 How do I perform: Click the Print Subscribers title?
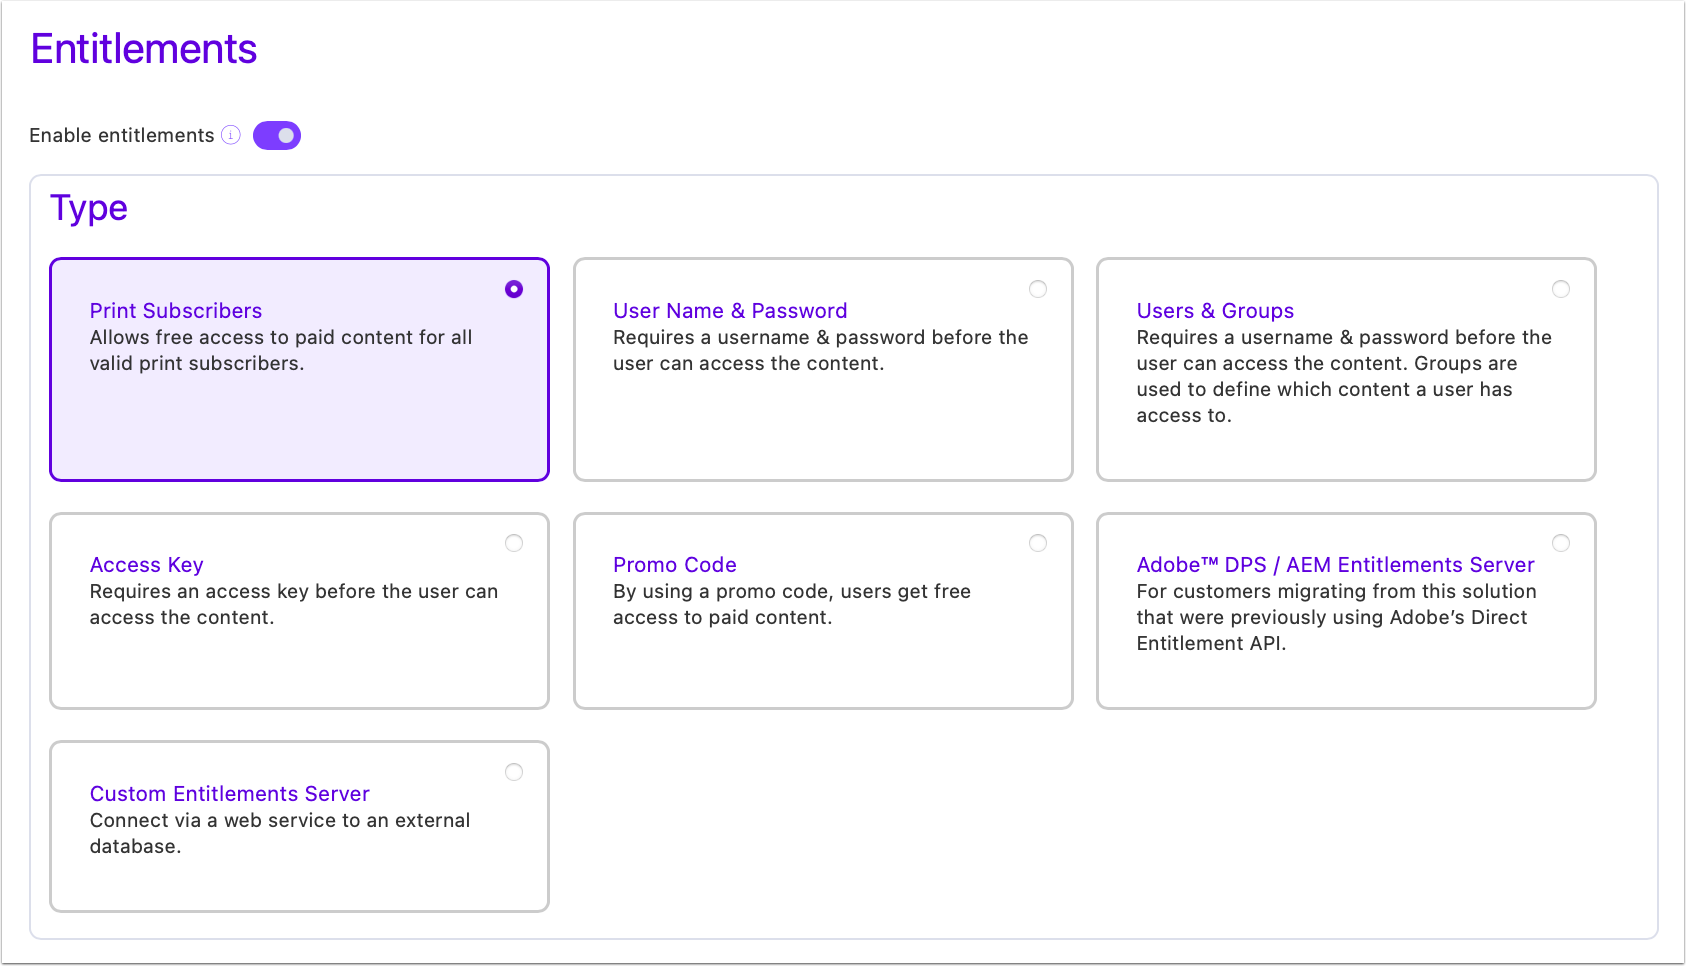pyautogui.click(x=176, y=311)
